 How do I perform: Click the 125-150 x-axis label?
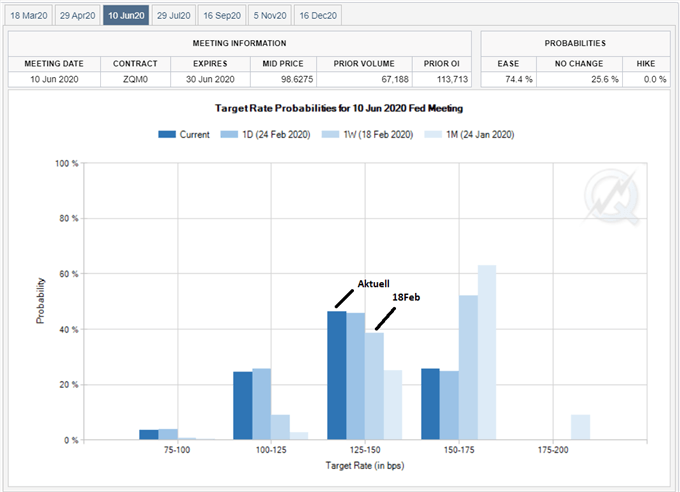point(365,450)
